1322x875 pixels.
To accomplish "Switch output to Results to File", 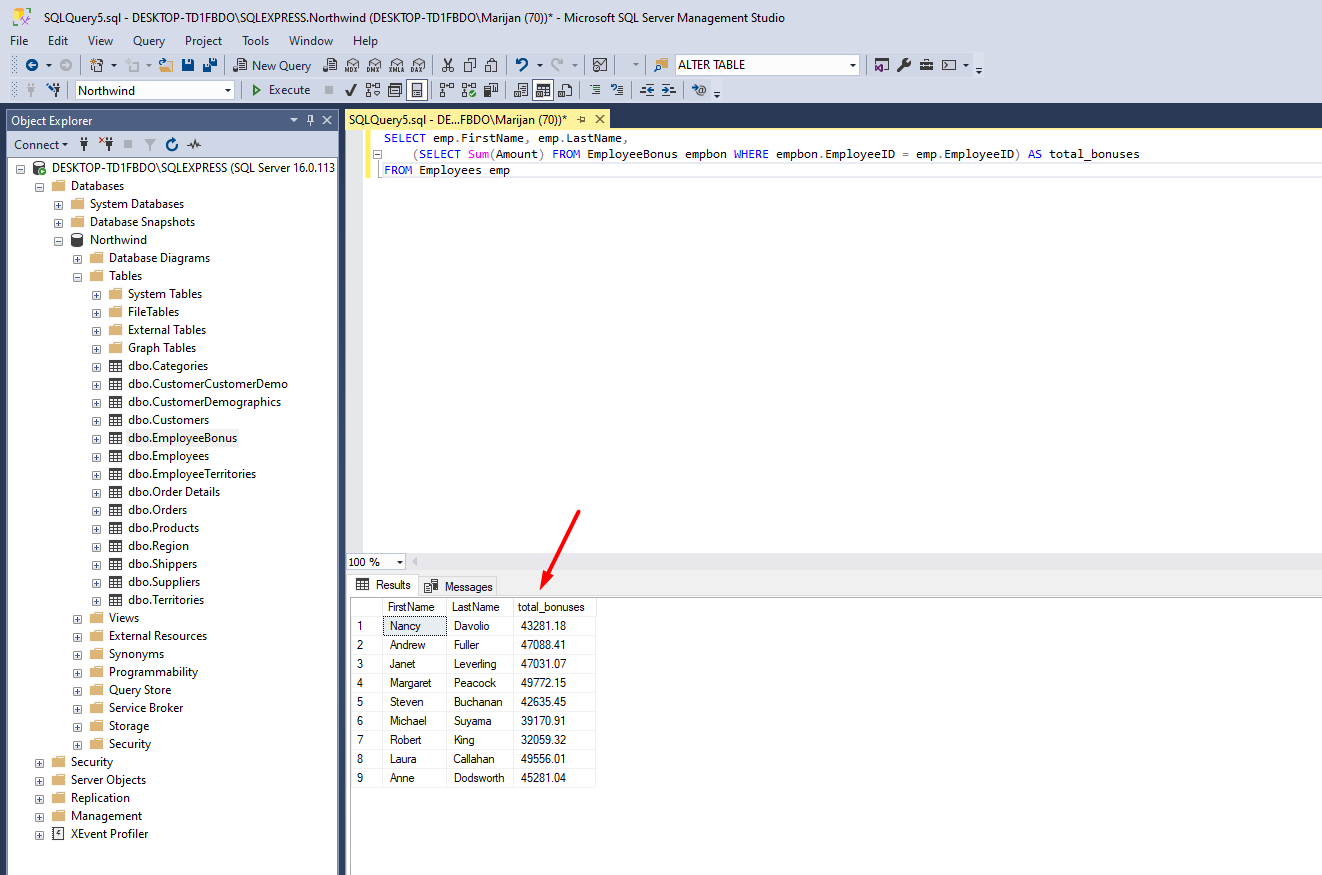I will (x=565, y=90).
